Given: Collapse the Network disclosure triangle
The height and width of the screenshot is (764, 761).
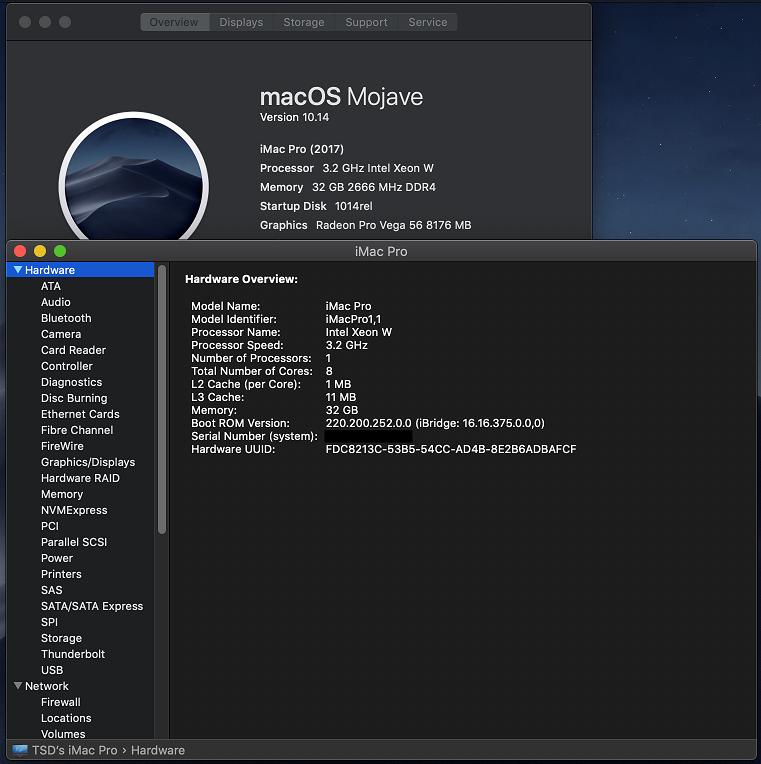Looking at the screenshot, I should 18,686.
